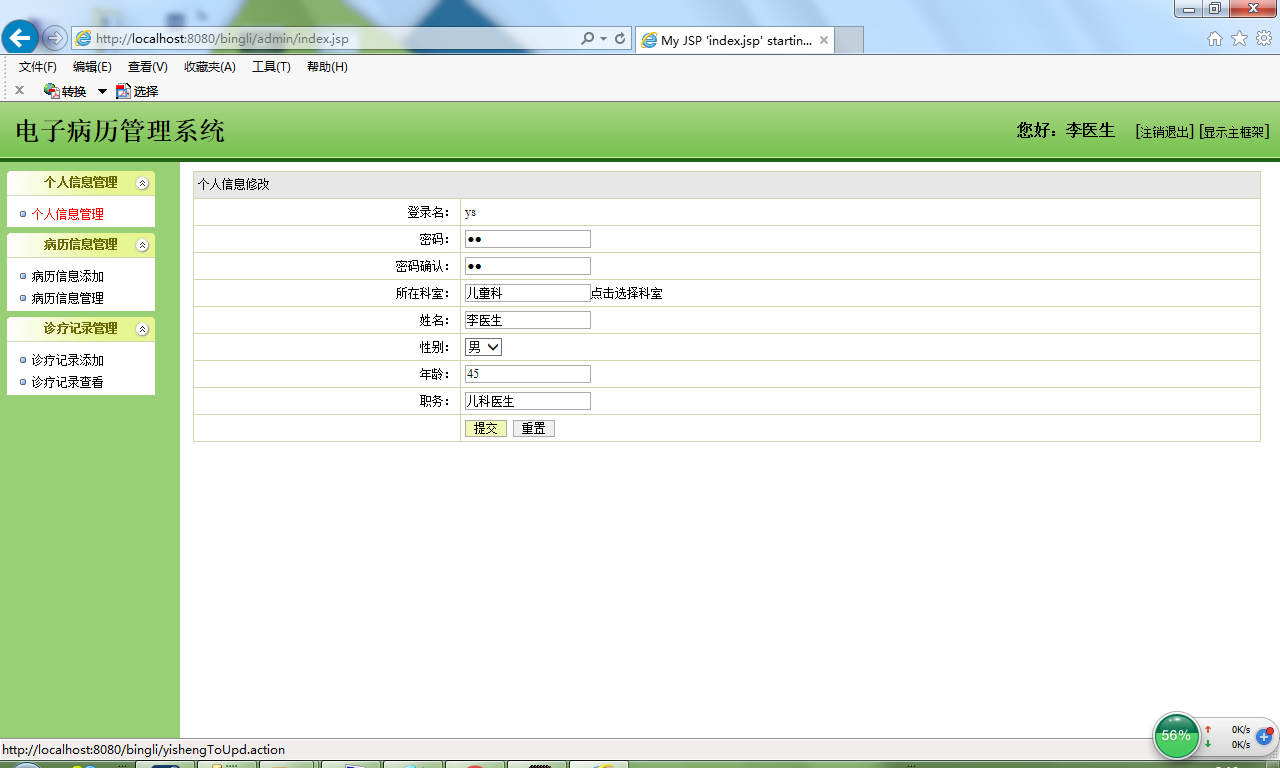Go back with the browser back arrow
The height and width of the screenshot is (768, 1280).
coord(20,38)
